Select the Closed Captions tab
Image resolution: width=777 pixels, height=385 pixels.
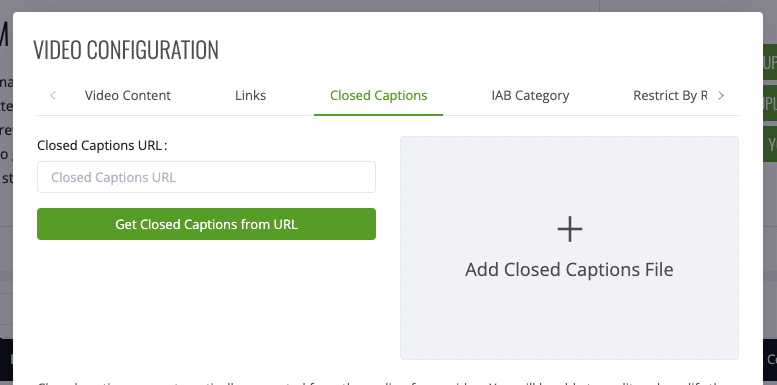[x=379, y=95]
